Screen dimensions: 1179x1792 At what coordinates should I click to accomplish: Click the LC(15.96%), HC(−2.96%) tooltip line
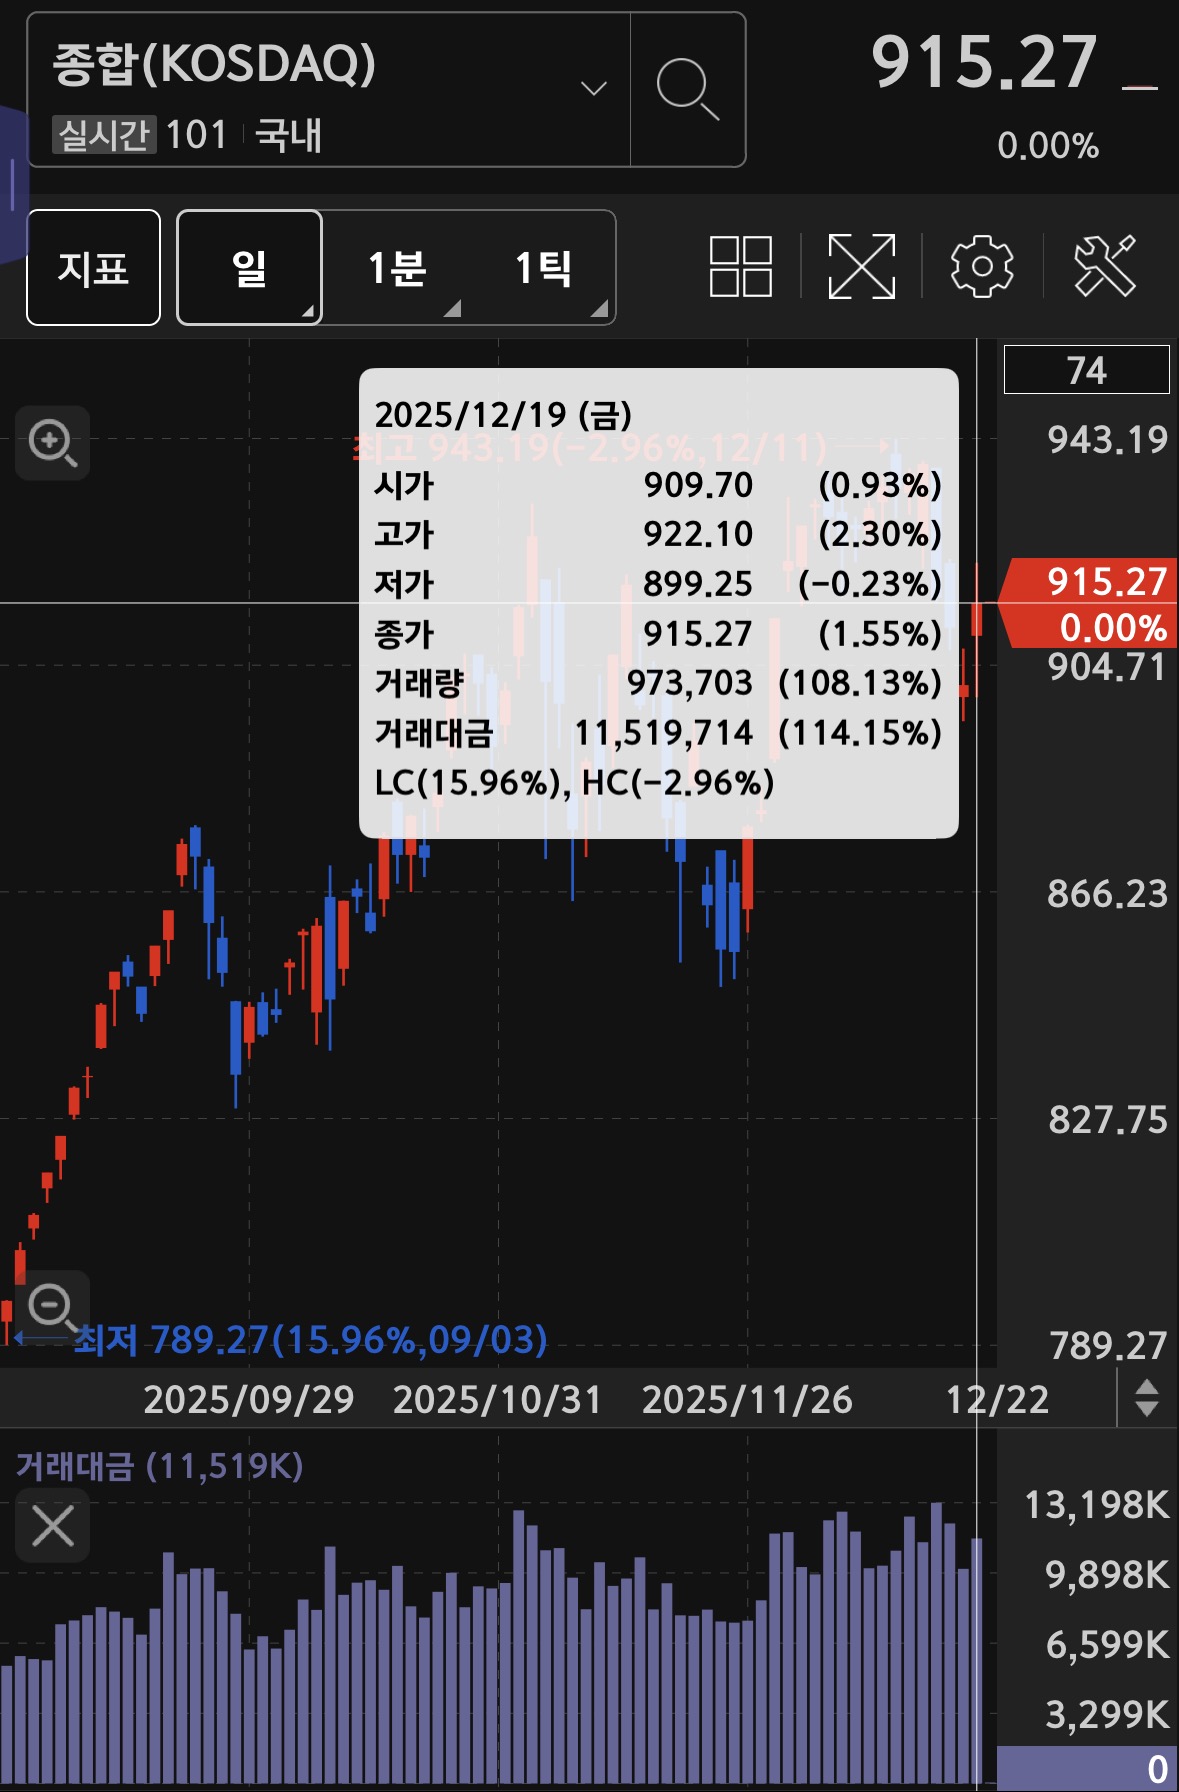tap(575, 782)
